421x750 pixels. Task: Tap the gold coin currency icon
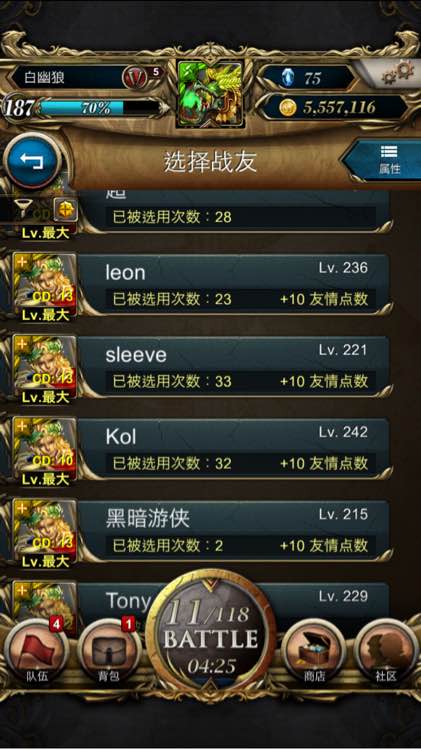pyautogui.click(x=288, y=108)
